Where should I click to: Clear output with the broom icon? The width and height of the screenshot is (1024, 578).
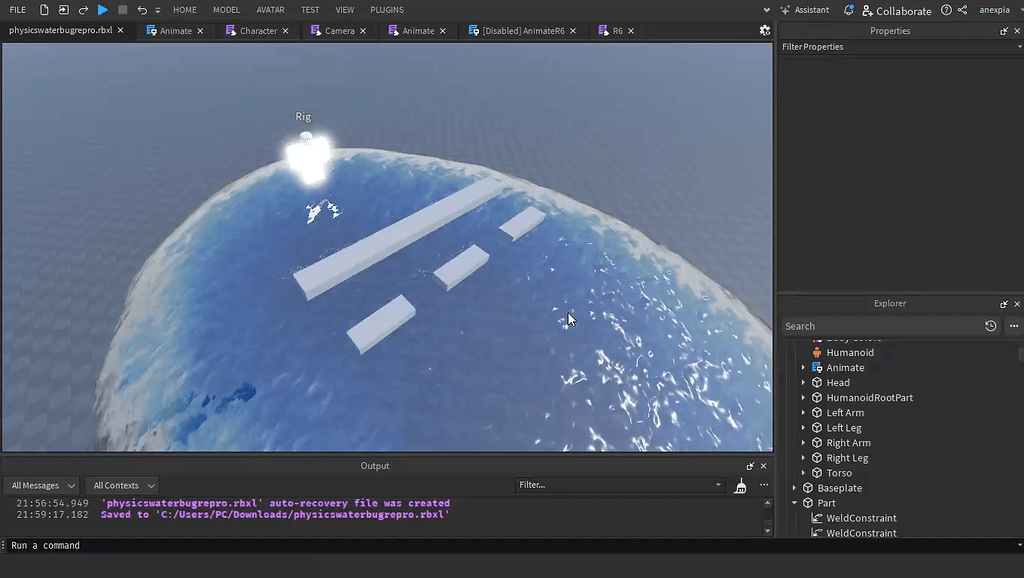[740, 485]
